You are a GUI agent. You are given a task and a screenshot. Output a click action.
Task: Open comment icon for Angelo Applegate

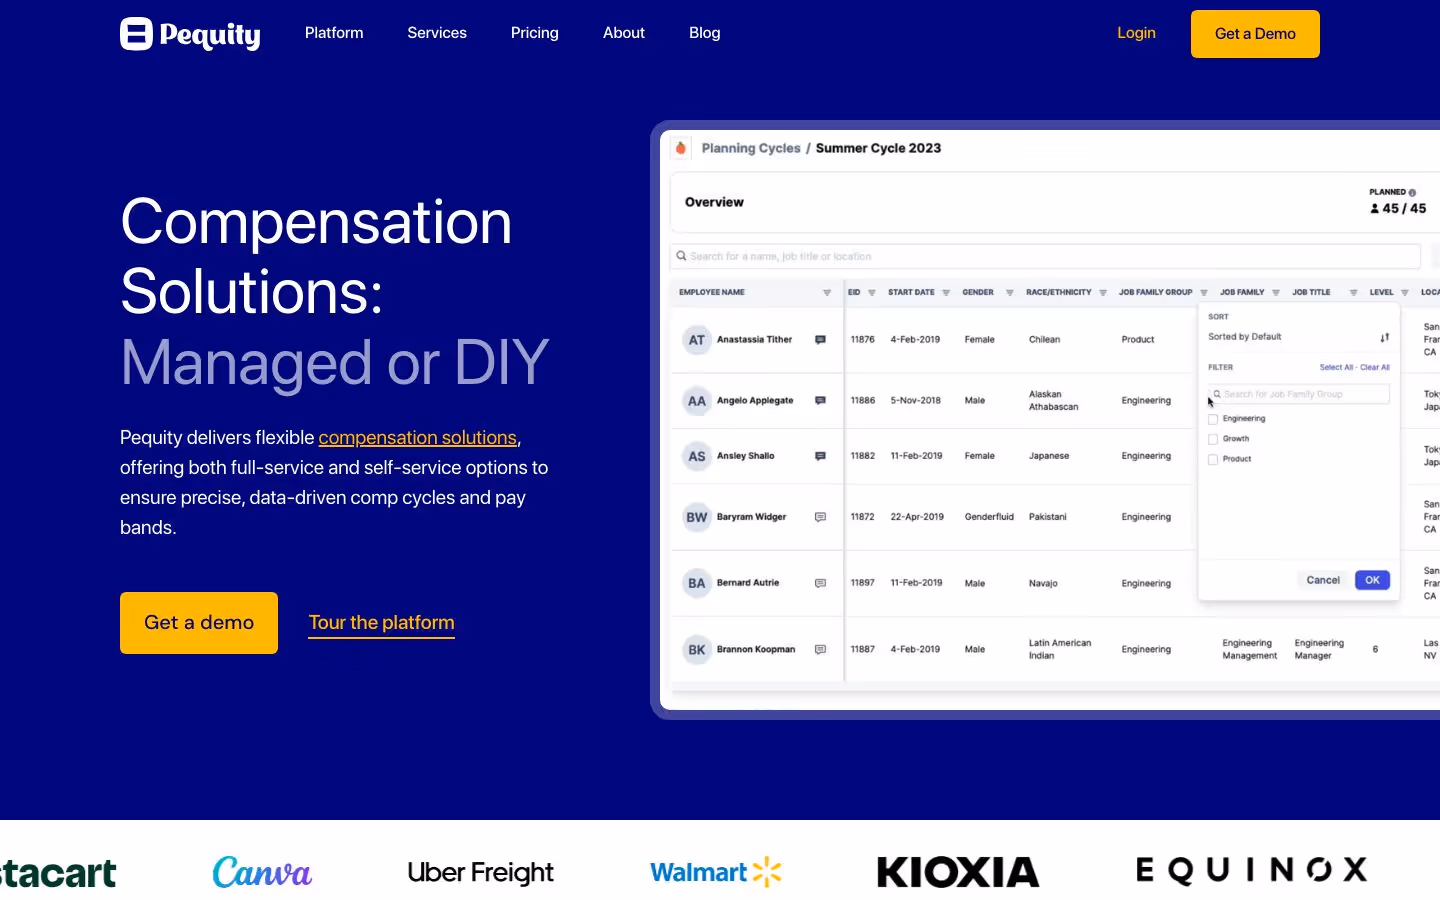tap(820, 401)
